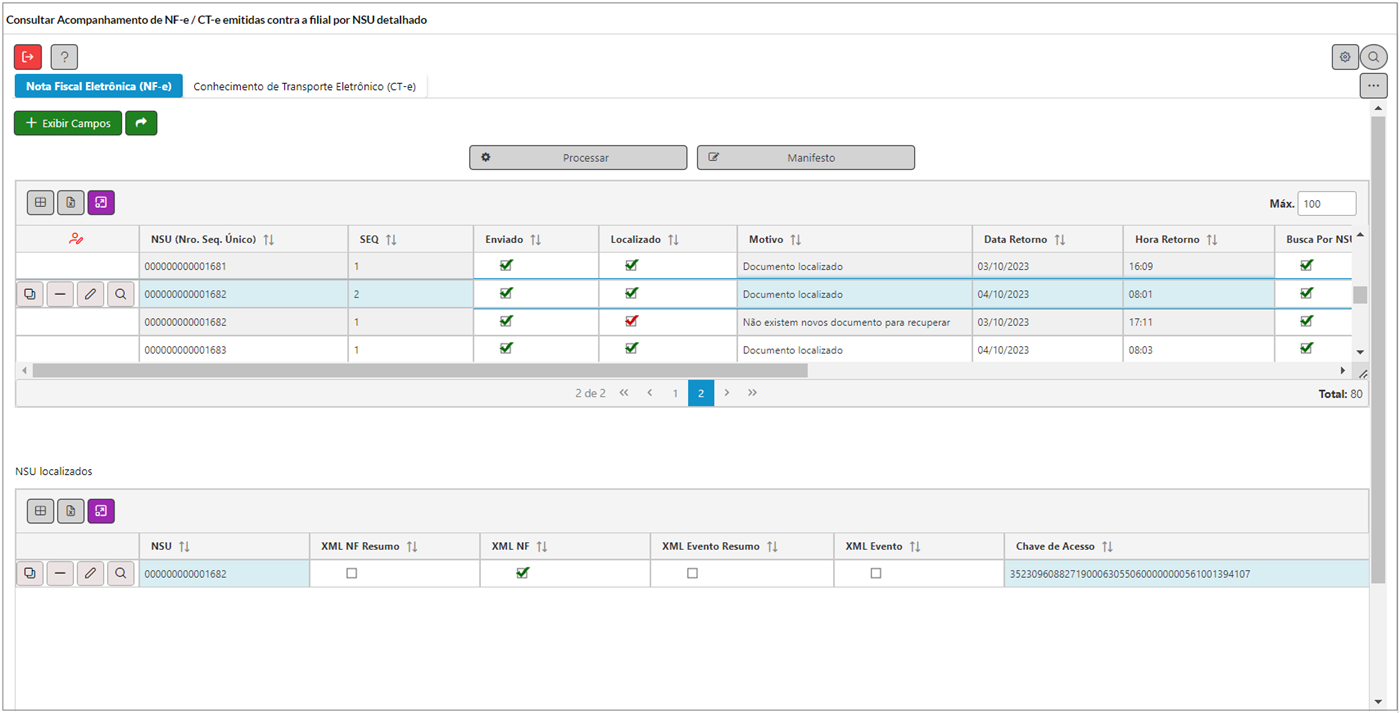Image resolution: width=1400 pixels, height=713 pixels.
Task: Click the red exit icon button
Action: (x=28, y=57)
